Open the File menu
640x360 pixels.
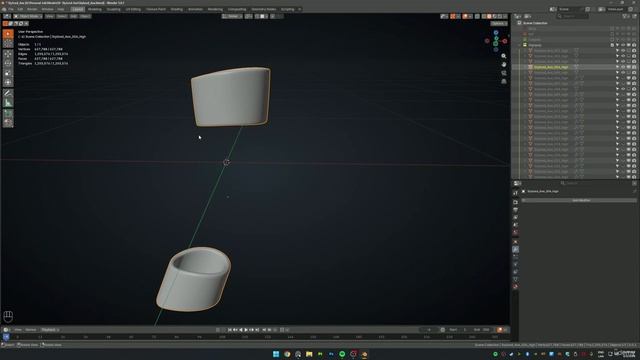[x=11, y=9]
